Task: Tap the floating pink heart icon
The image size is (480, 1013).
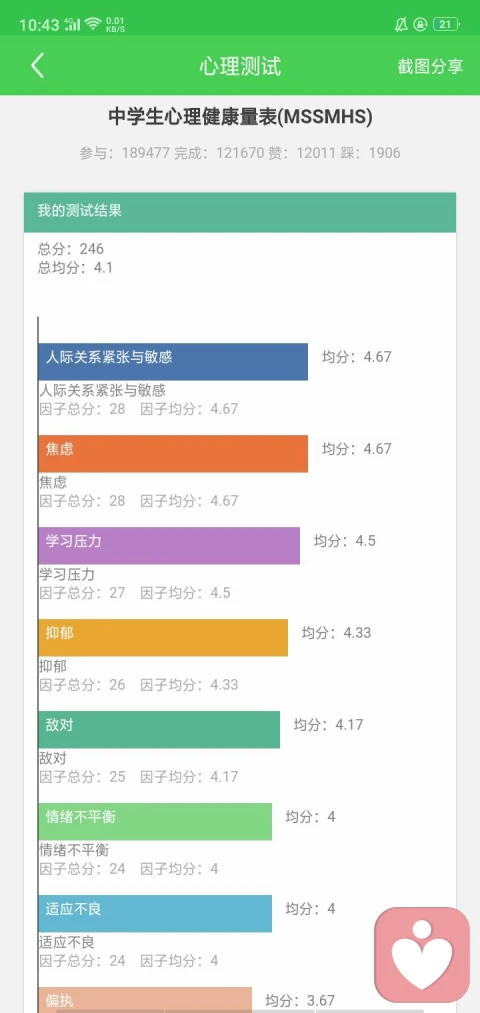Action: point(422,955)
